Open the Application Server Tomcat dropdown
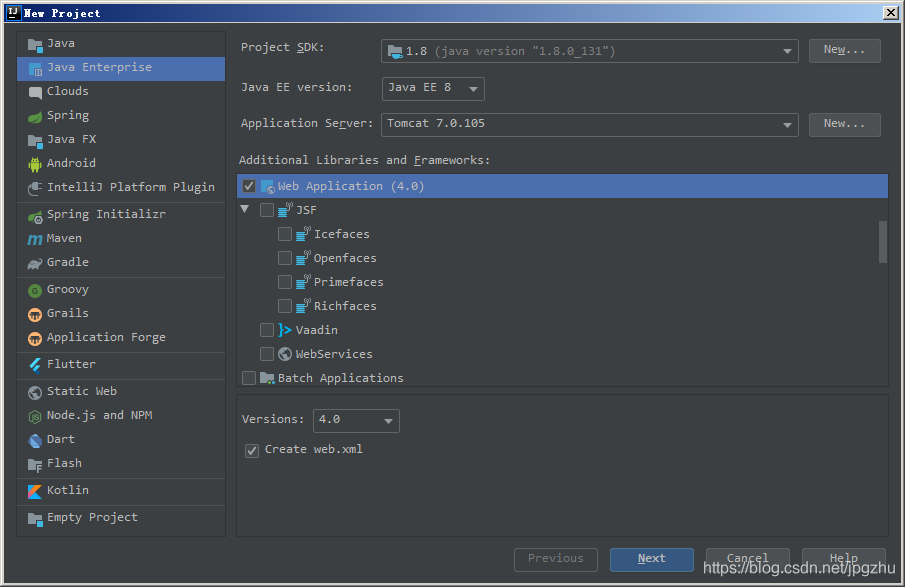This screenshot has width=905, height=587. (x=589, y=125)
